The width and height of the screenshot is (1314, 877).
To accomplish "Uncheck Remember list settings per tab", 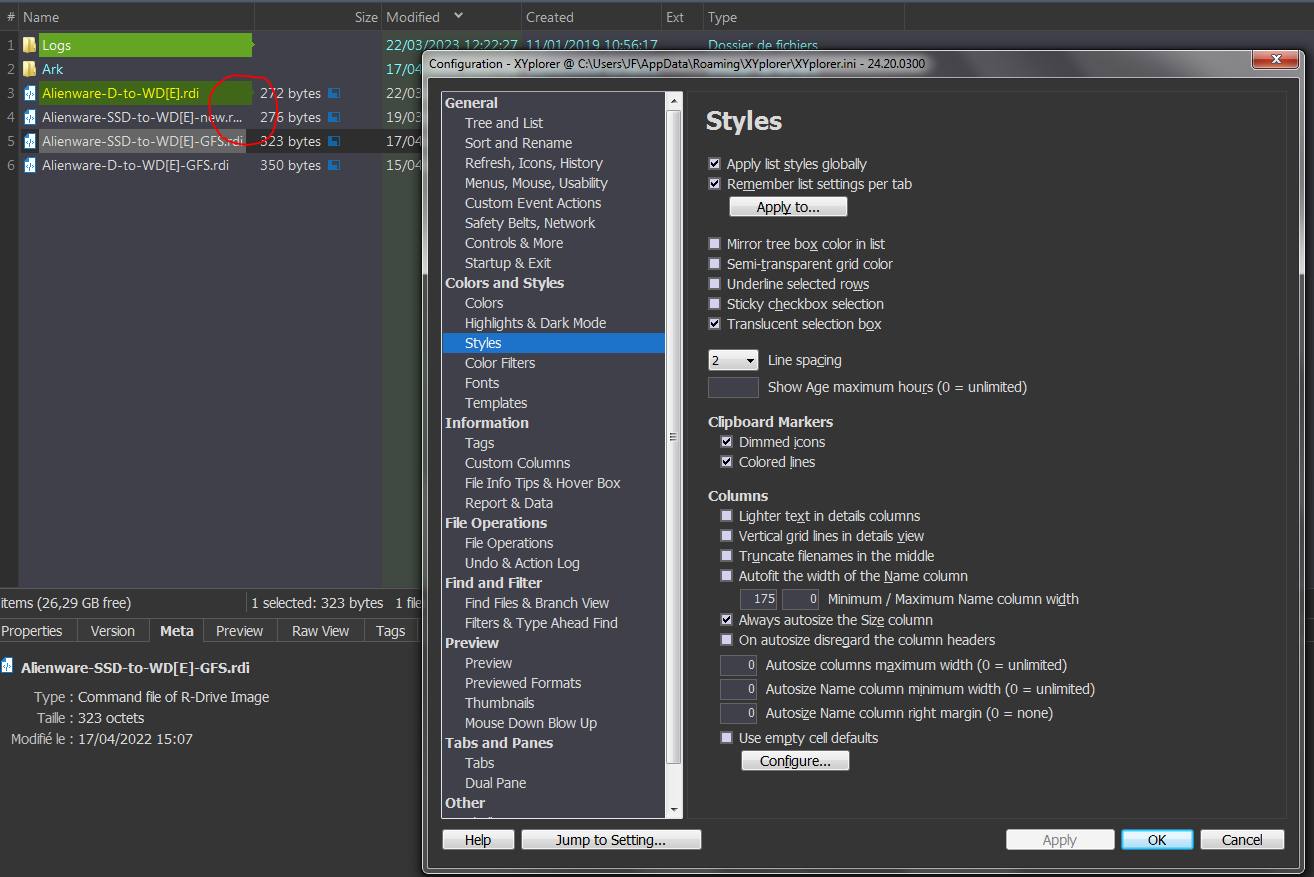I will (714, 184).
